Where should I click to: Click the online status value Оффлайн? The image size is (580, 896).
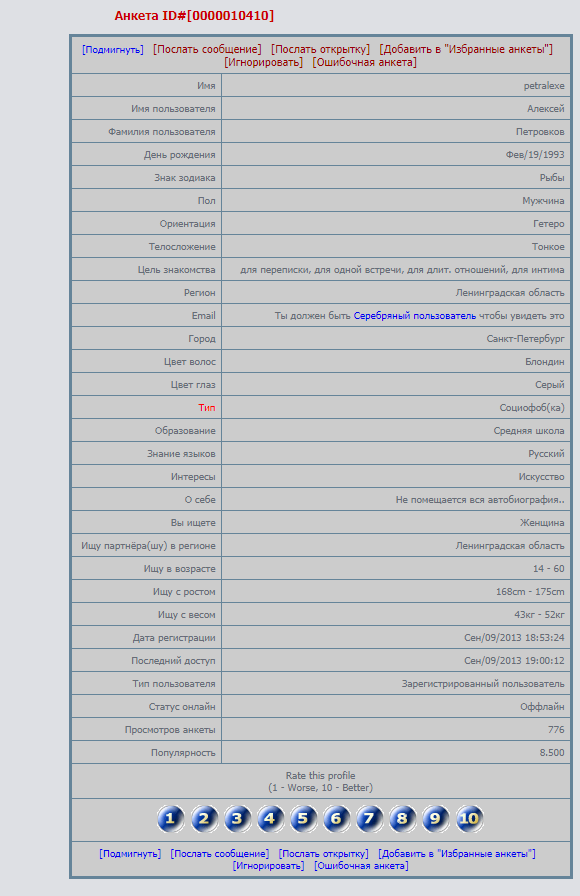(x=542, y=706)
